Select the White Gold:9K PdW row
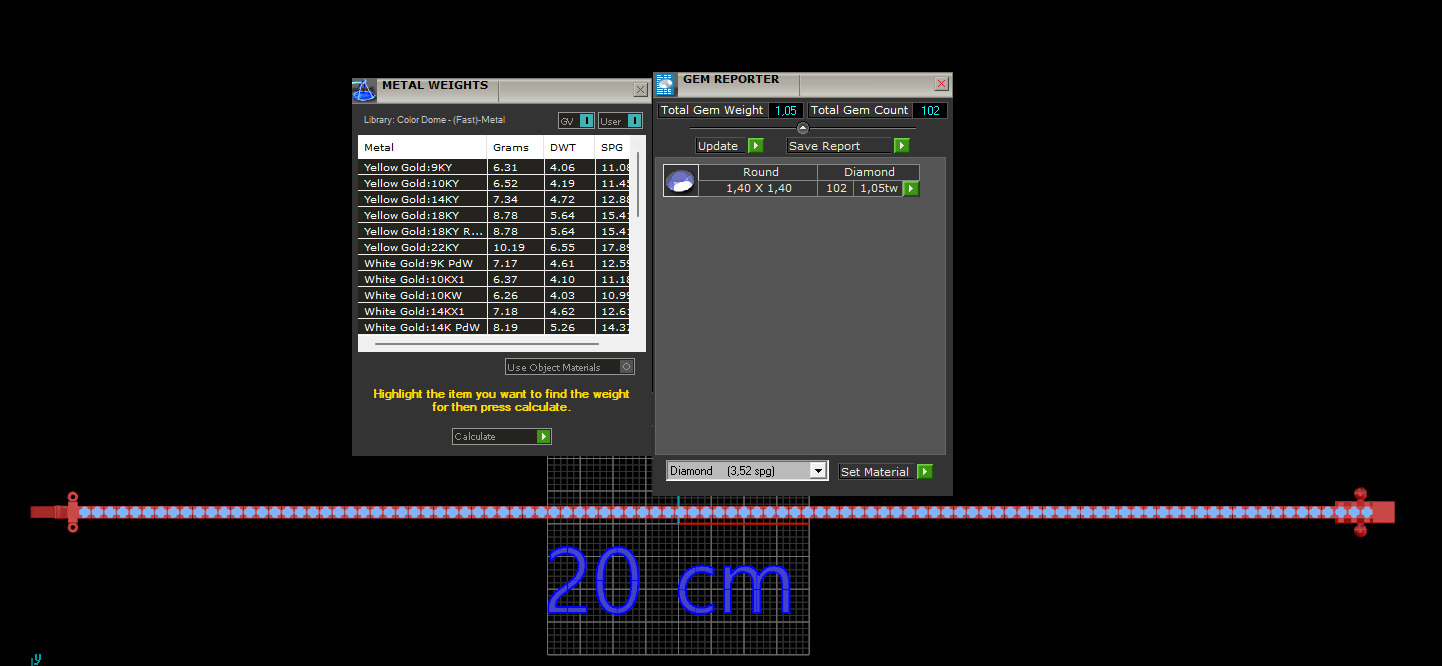The width and height of the screenshot is (1442, 666). coord(494,263)
